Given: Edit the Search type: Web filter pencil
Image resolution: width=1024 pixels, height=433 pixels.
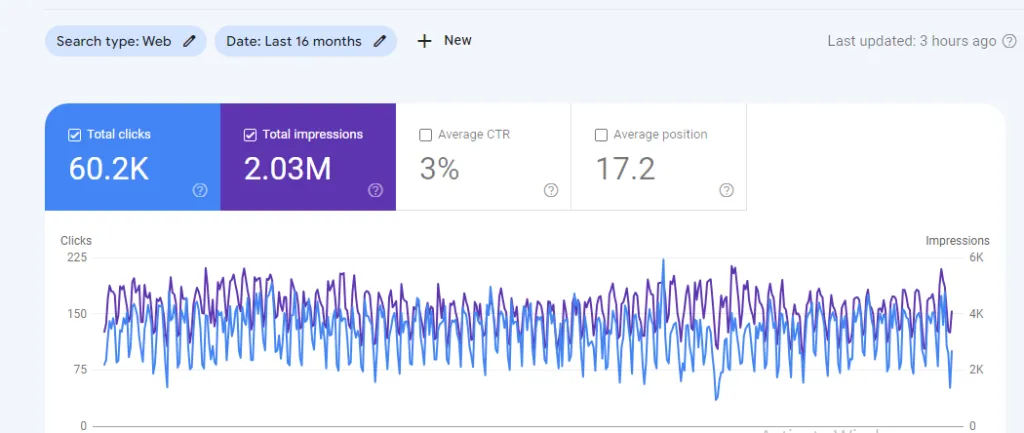Looking at the screenshot, I should (x=189, y=41).
